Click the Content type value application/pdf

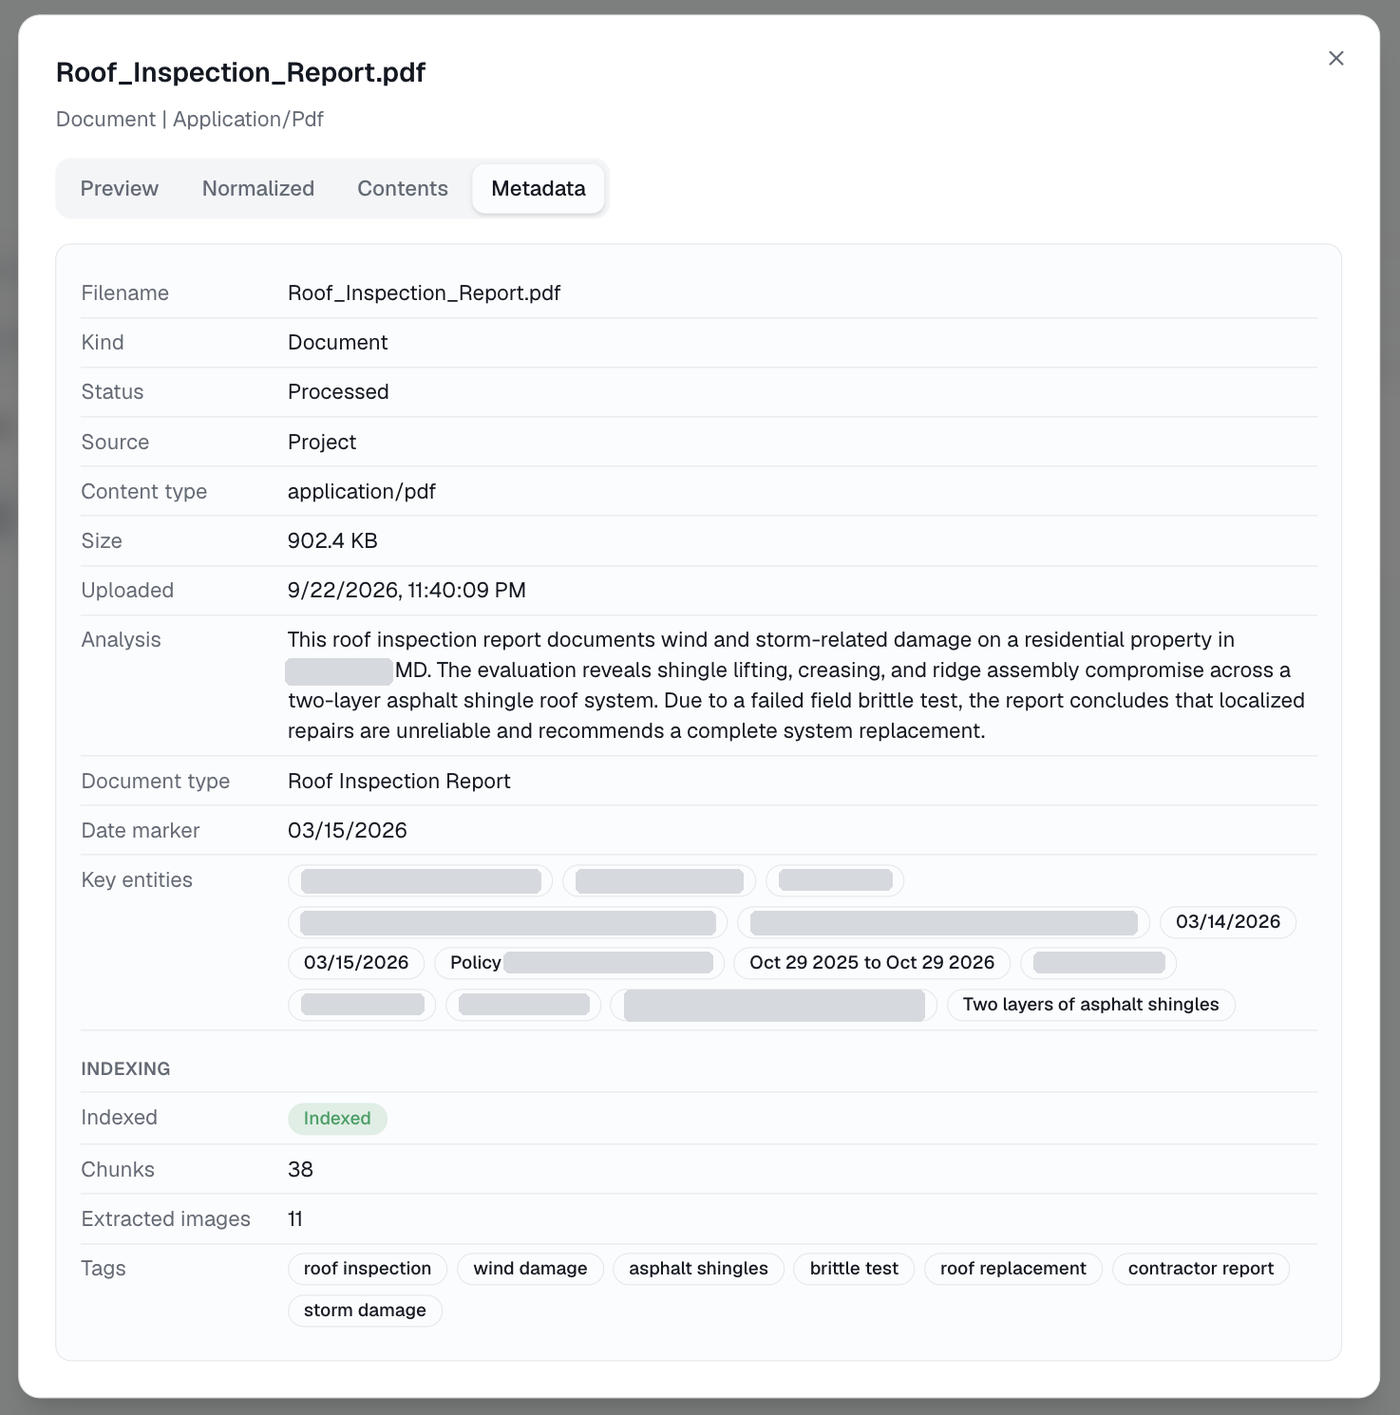point(362,491)
